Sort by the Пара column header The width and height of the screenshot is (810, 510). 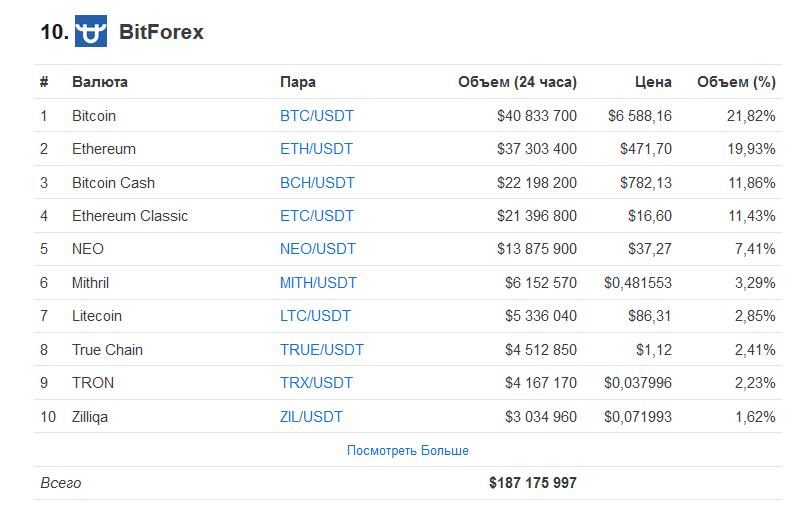tap(298, 82)
